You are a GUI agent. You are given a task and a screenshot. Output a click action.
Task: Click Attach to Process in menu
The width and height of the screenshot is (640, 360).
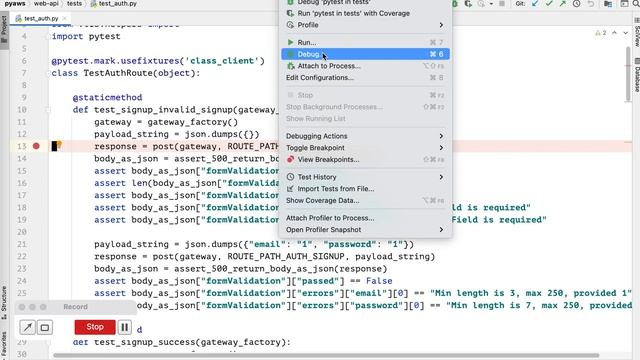(x=365, y=66)
